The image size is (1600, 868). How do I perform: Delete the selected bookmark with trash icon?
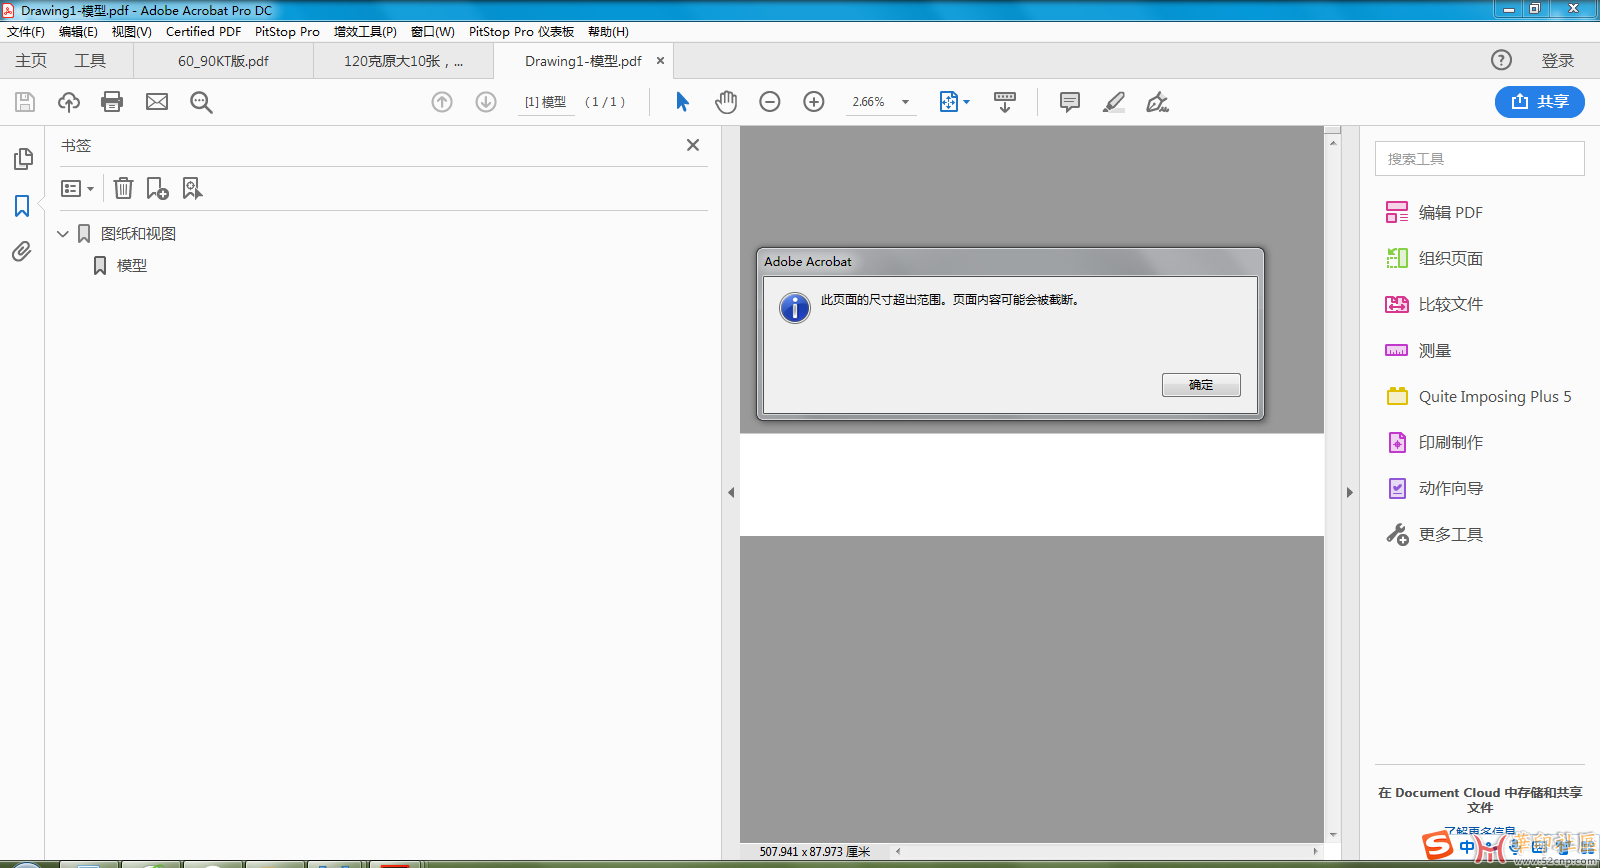coord(123,188)
